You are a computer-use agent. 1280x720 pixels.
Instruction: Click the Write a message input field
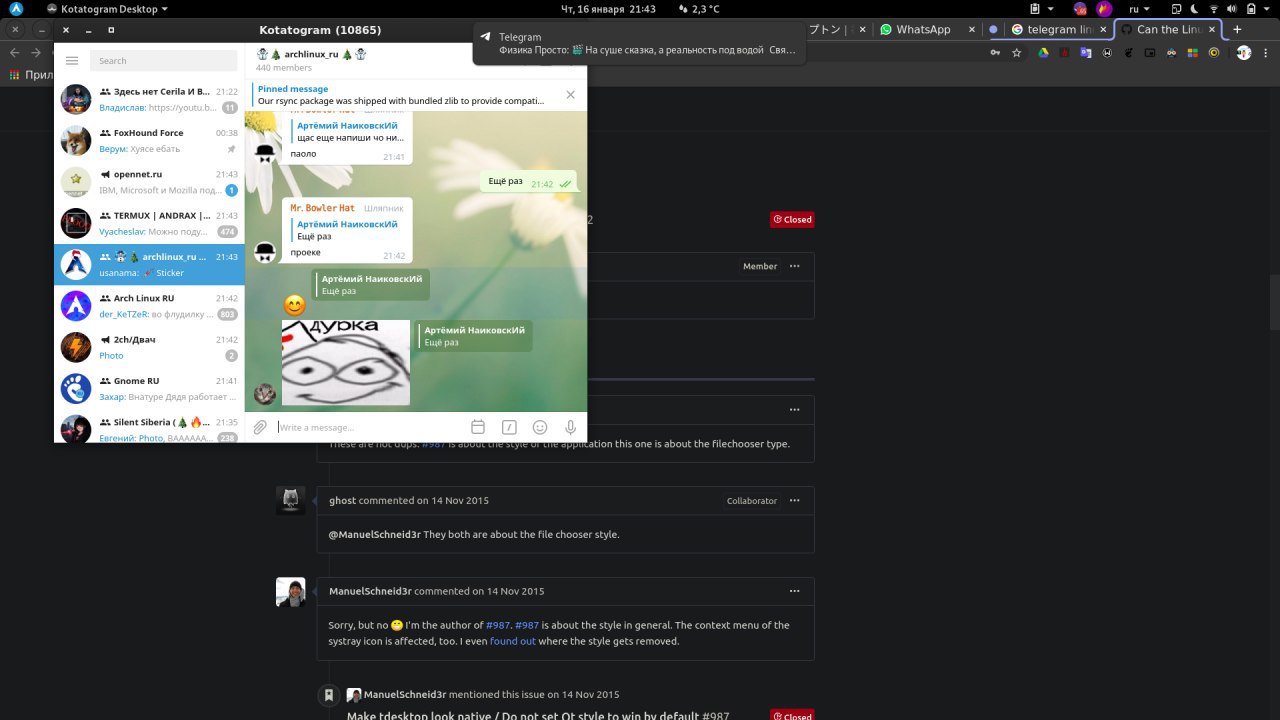370,427
